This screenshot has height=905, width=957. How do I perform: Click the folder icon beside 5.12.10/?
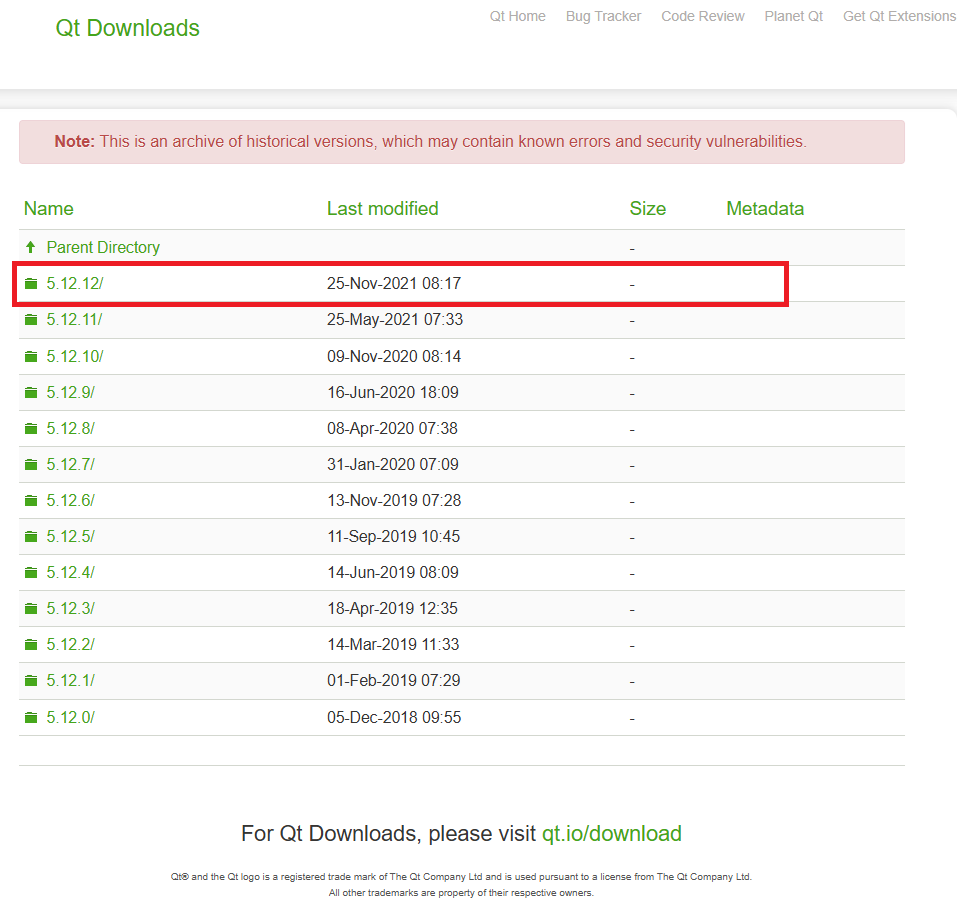[31, 356]
